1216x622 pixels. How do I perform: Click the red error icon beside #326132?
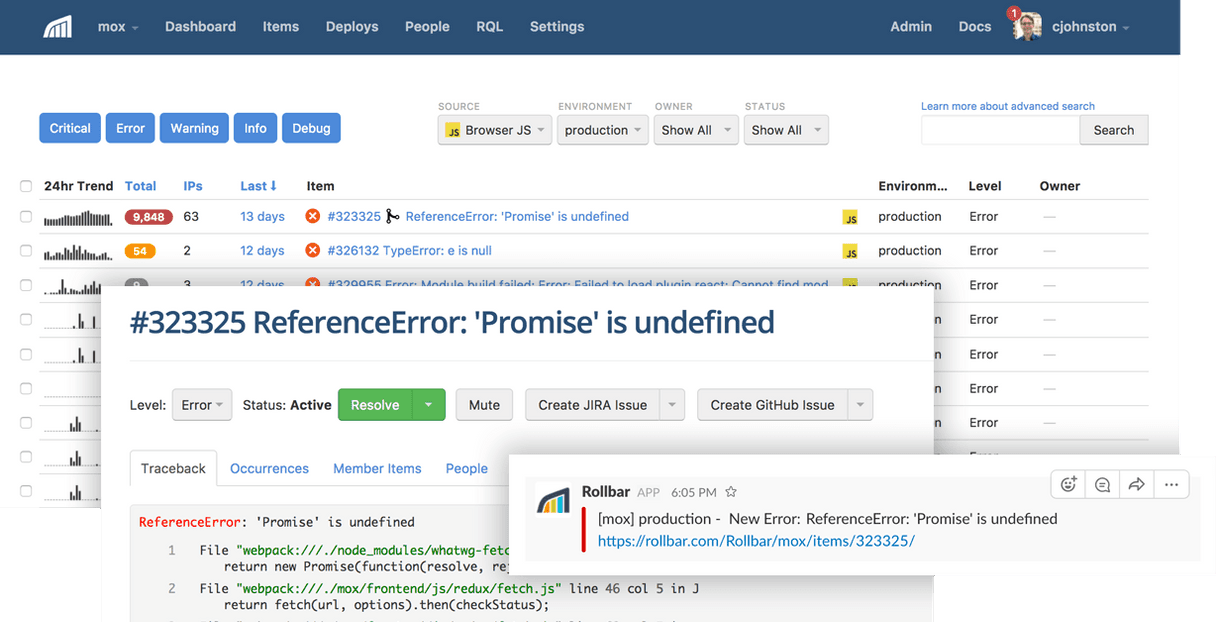tap(312, 250)
